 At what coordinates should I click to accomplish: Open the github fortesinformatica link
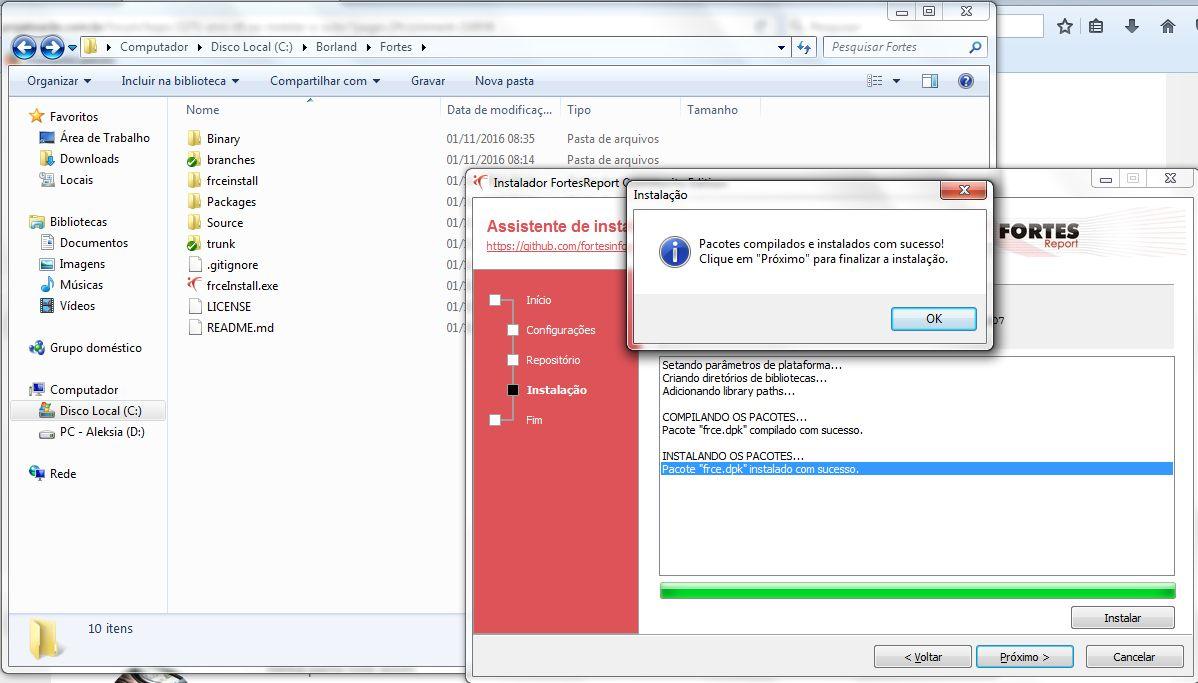[556, 246]
